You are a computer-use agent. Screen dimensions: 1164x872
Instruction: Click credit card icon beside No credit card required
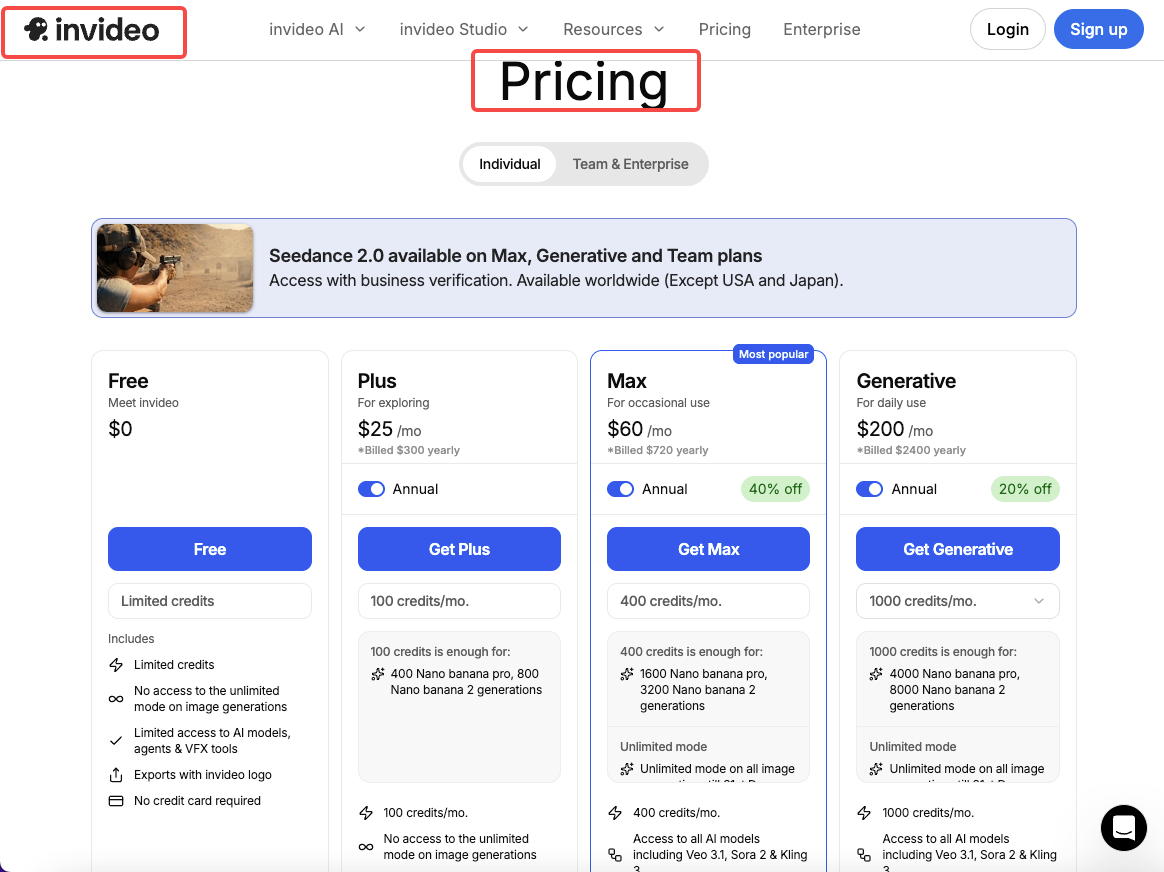(x=116, y=801)
